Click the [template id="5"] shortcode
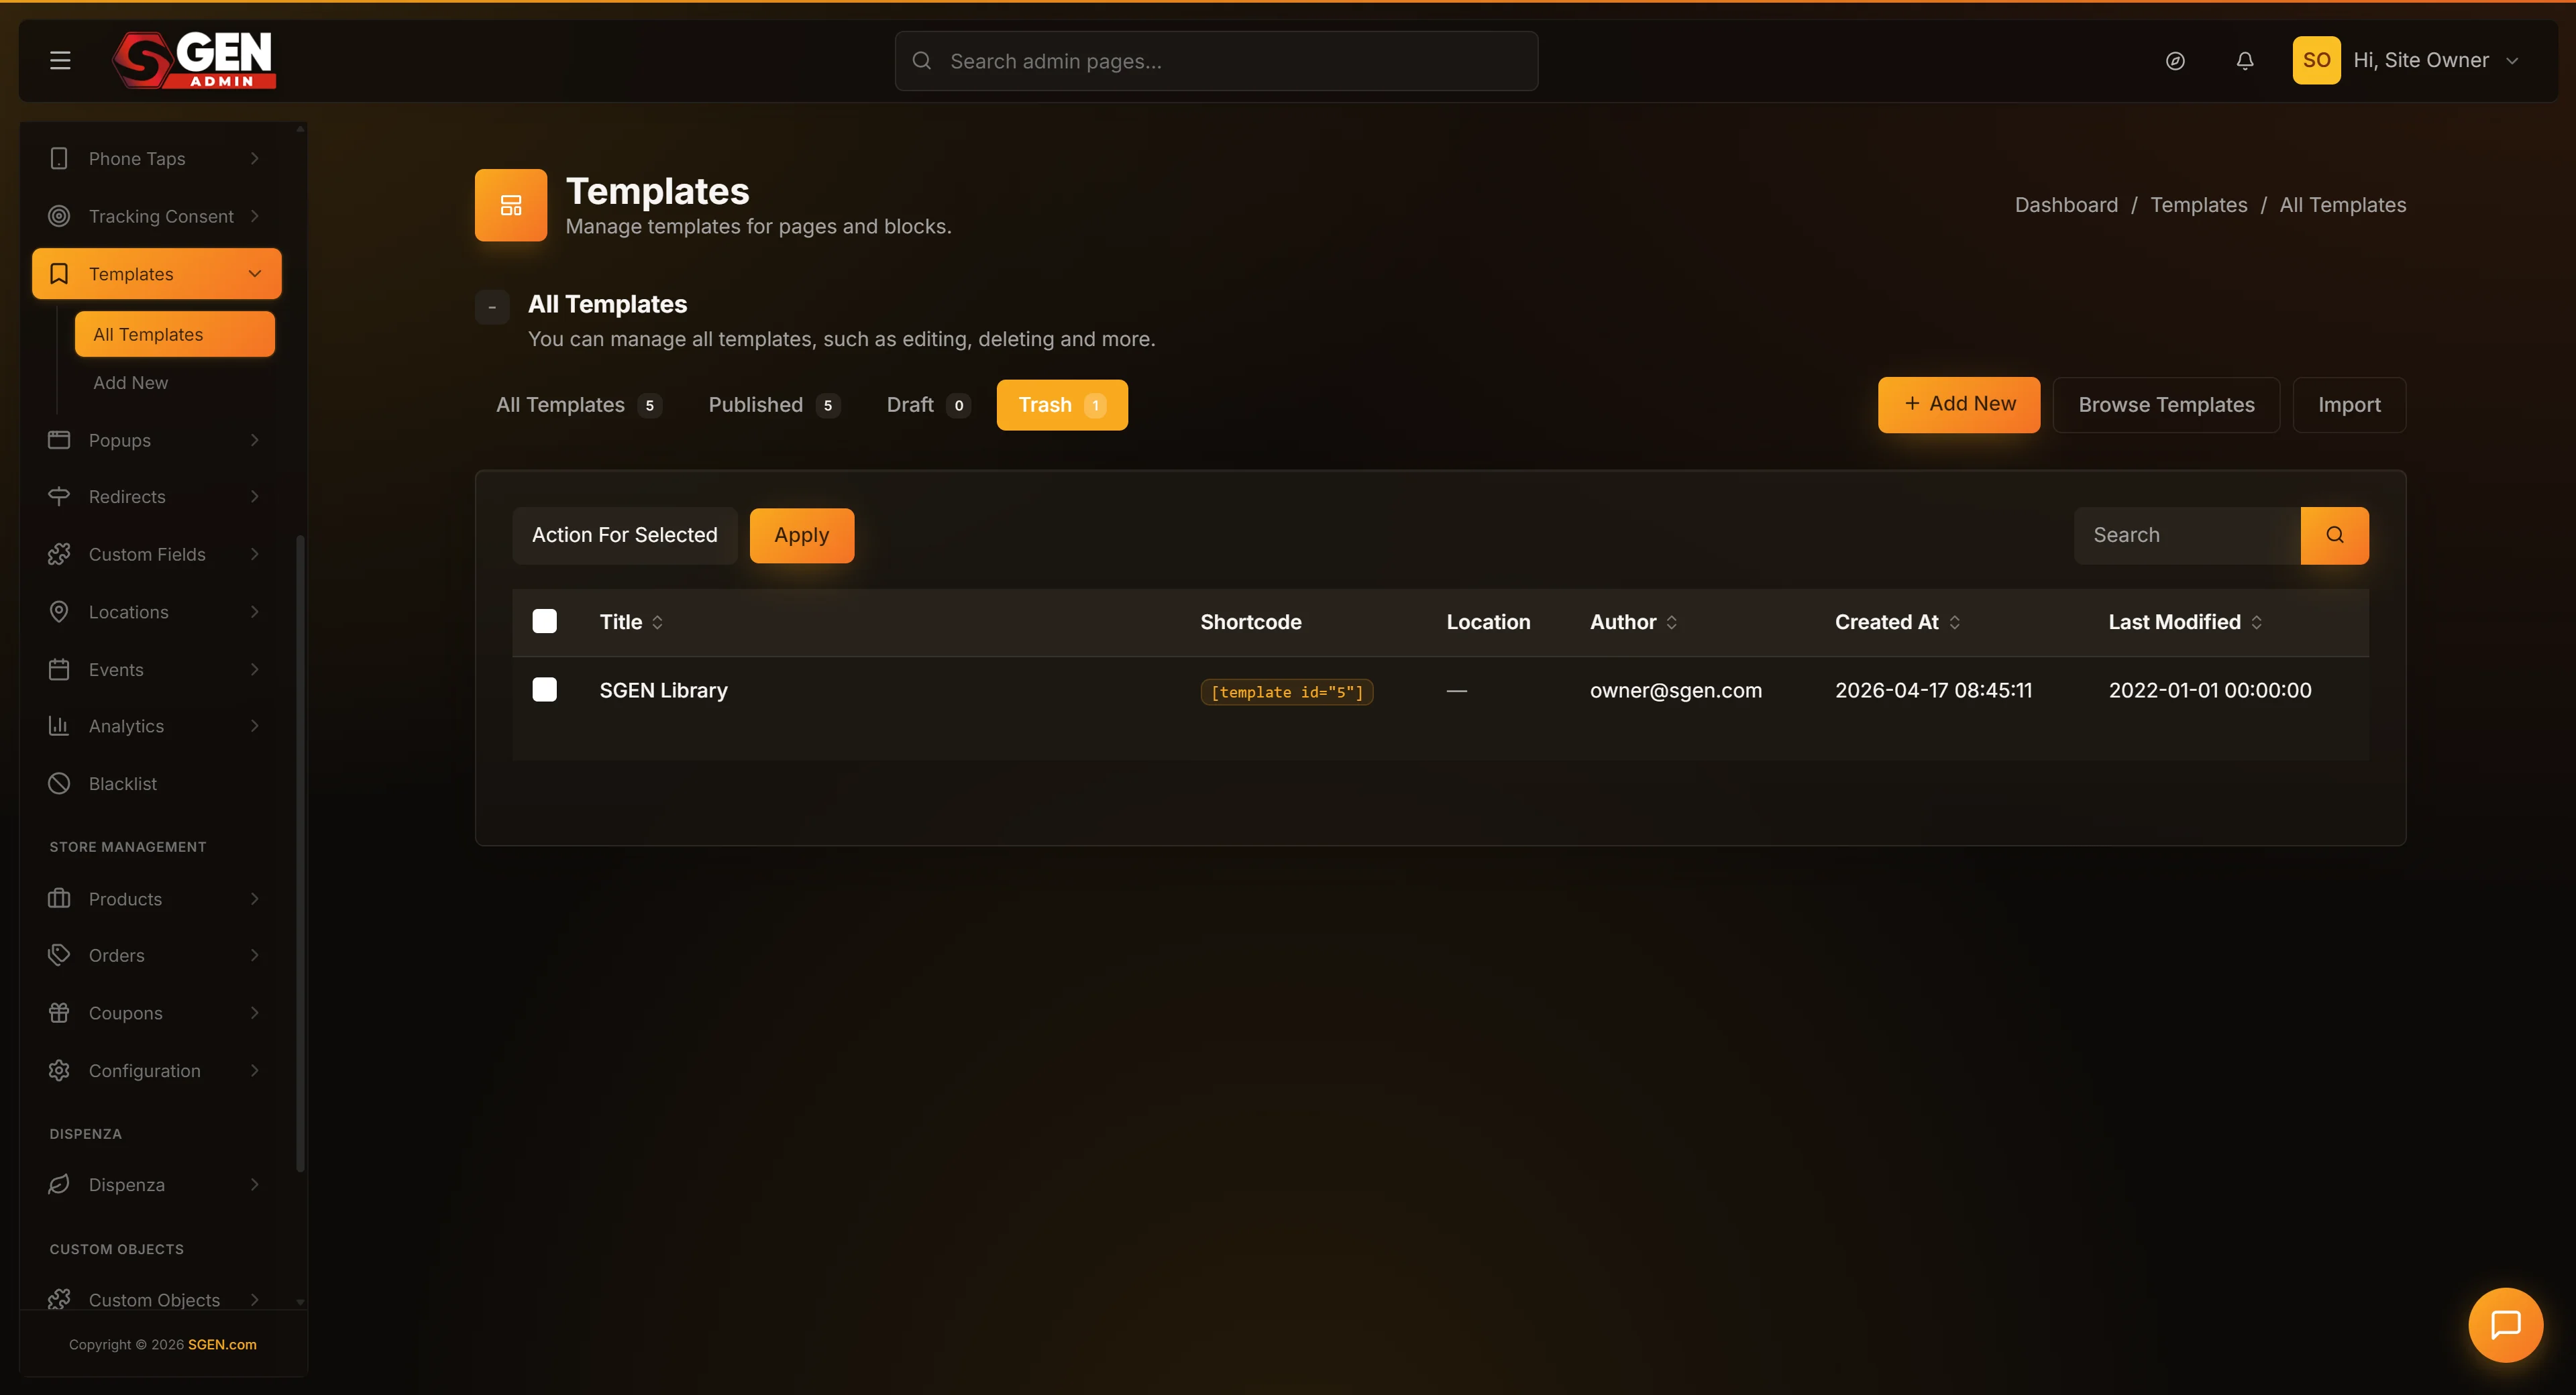 [x=1286, y=691]
